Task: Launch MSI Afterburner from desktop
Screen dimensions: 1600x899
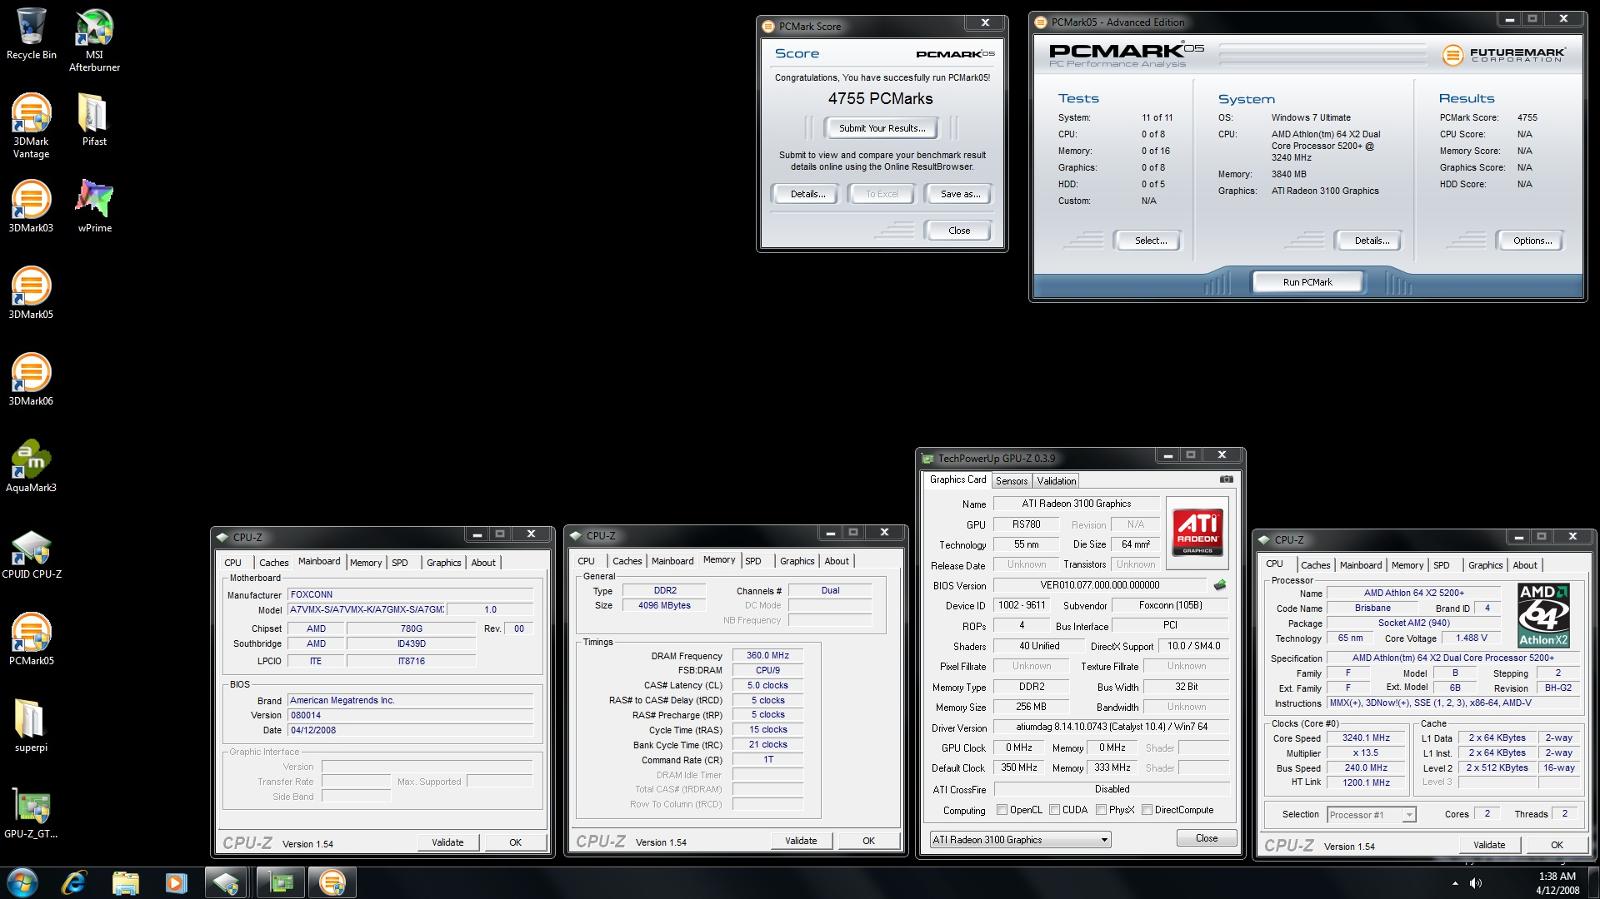Action: pos(94,40)
